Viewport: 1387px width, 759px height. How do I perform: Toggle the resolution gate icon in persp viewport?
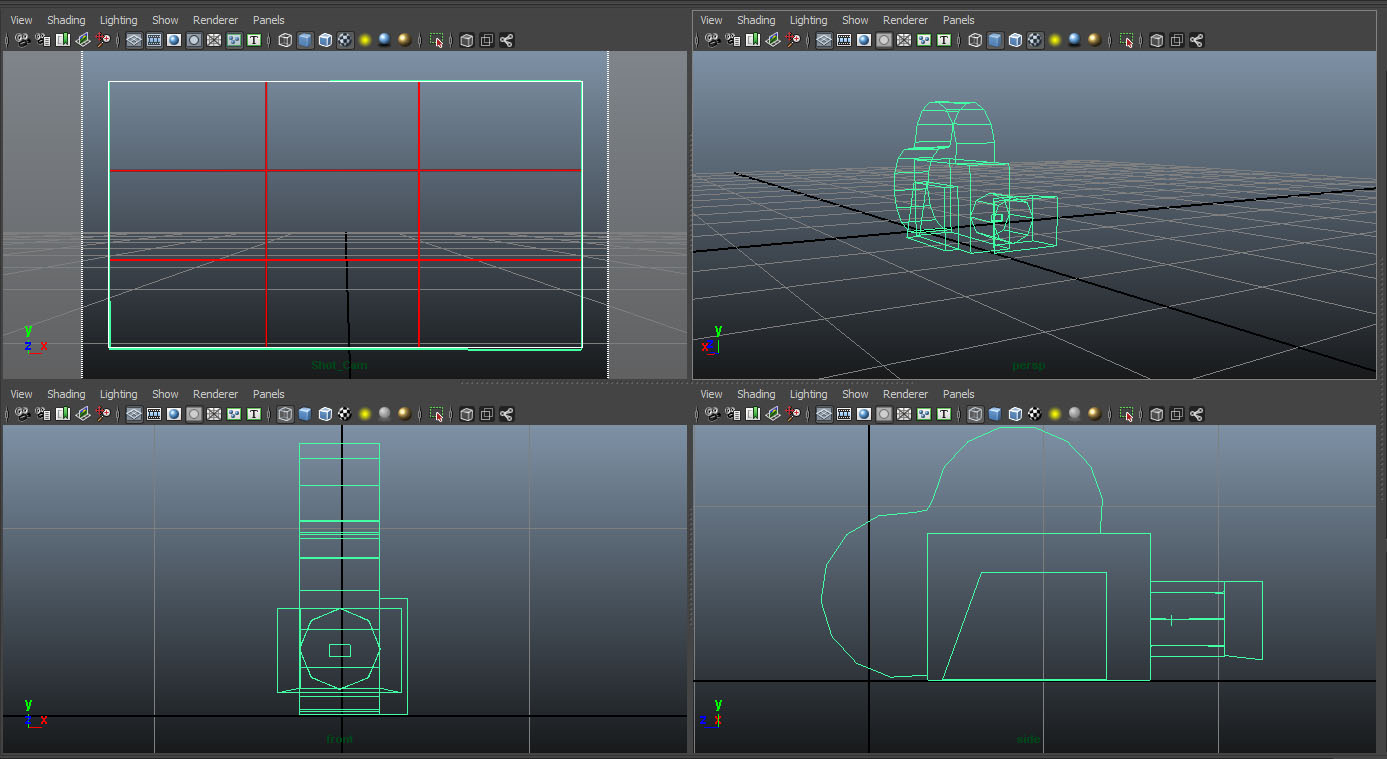pos(862,40)
